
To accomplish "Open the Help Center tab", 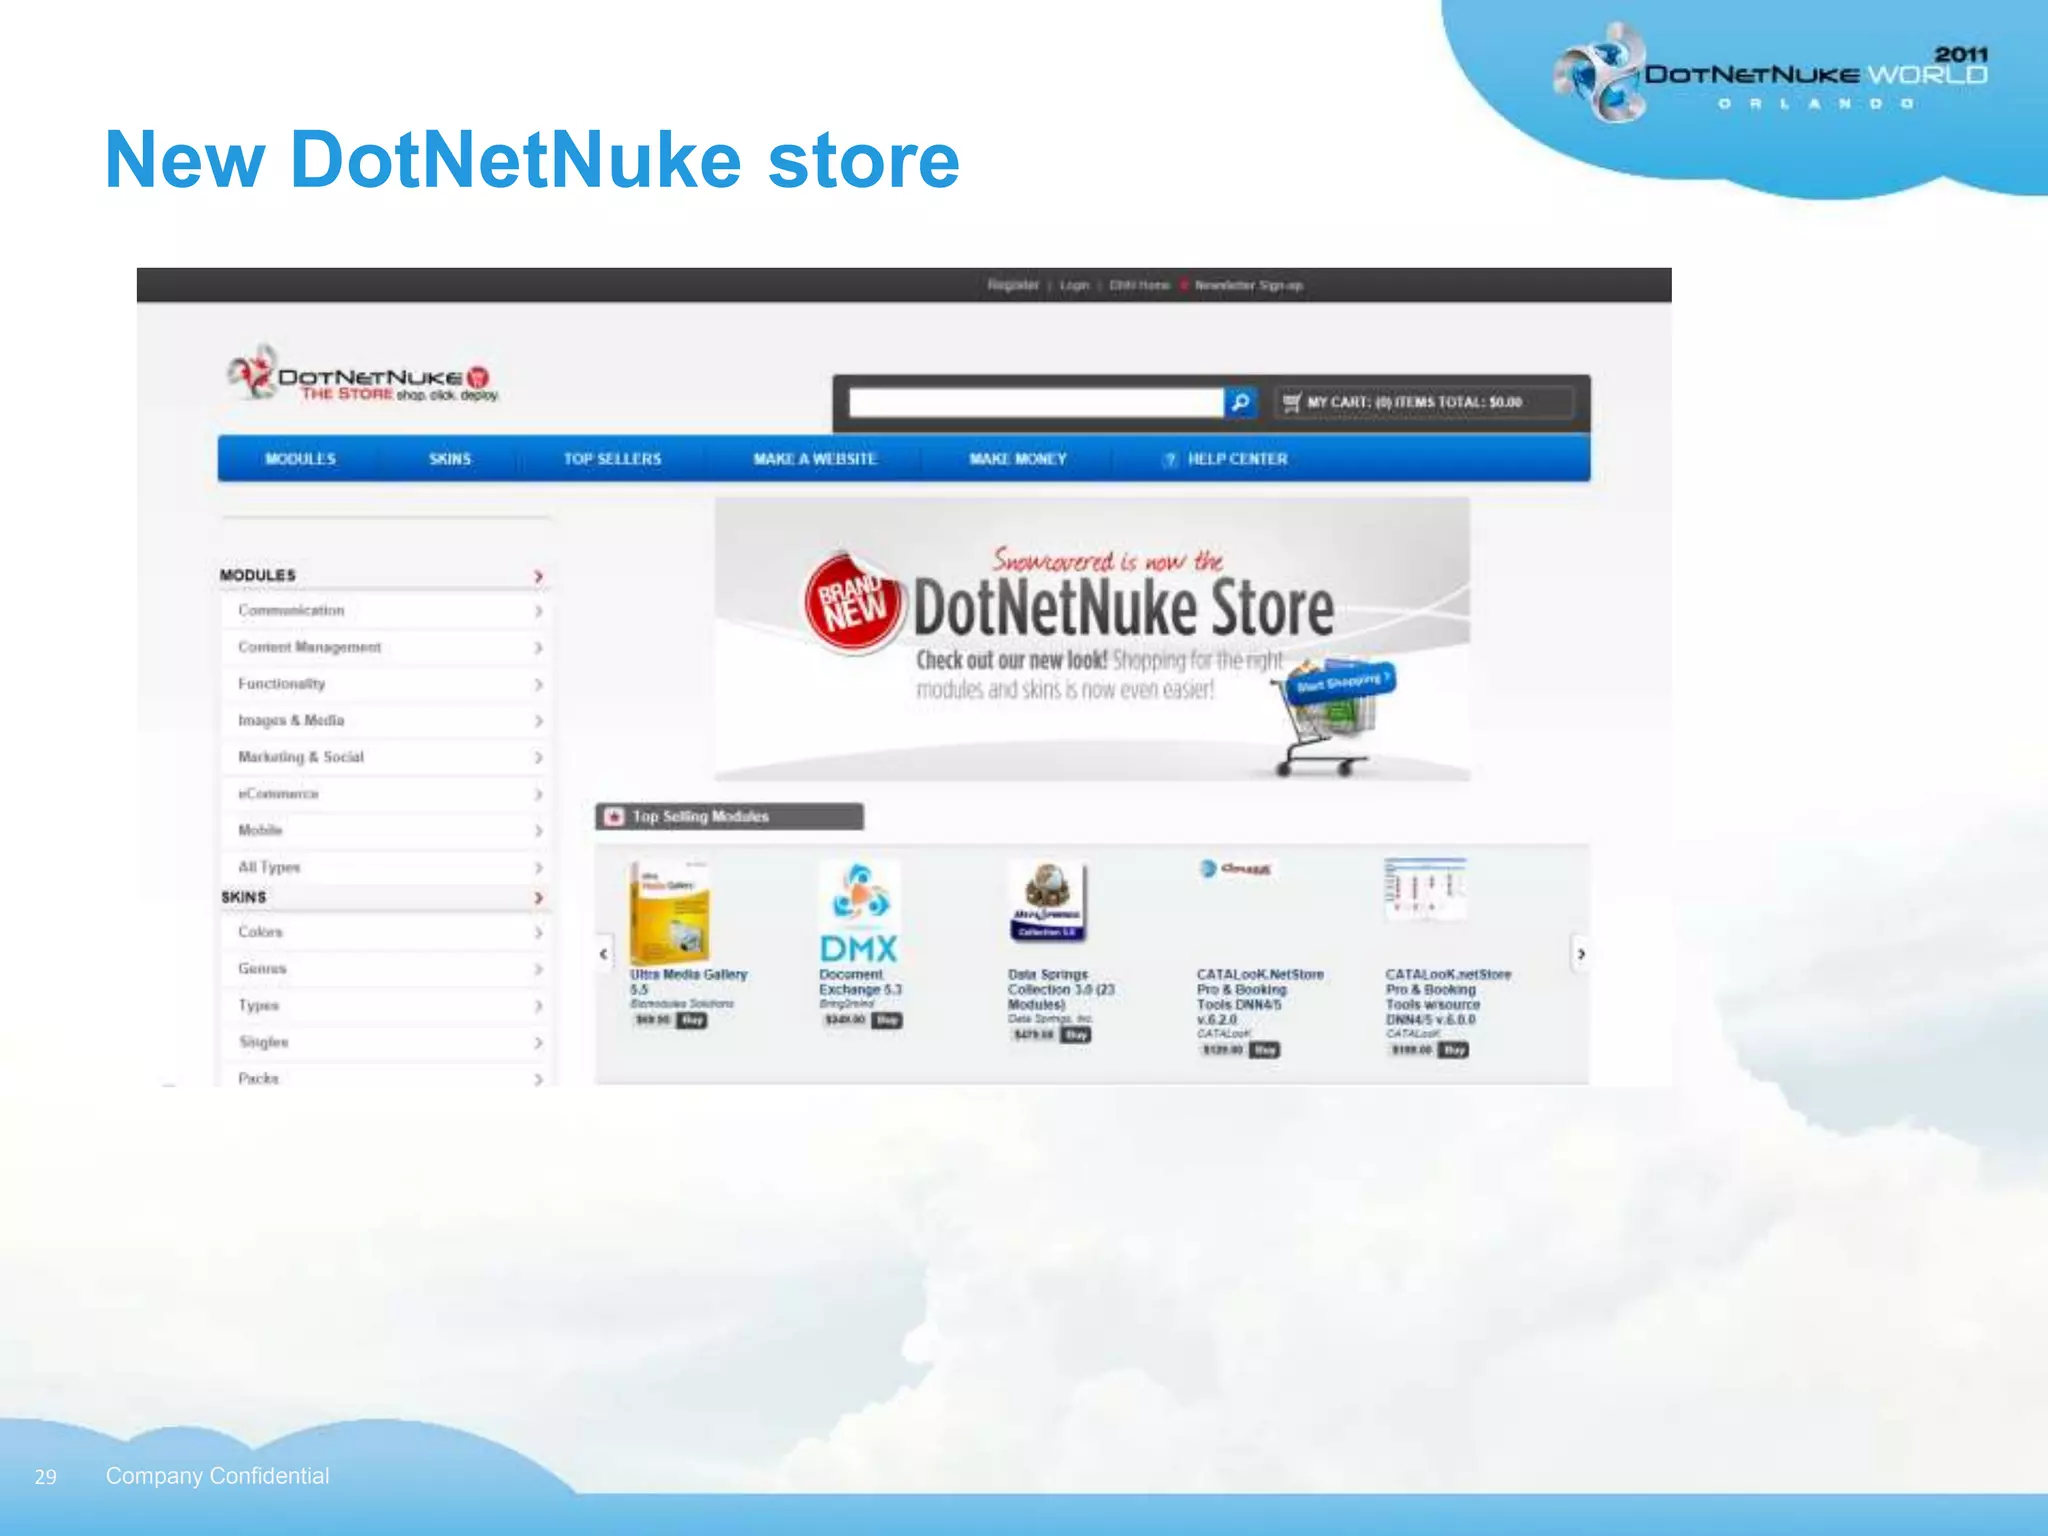I will [x=1237, y=459].
